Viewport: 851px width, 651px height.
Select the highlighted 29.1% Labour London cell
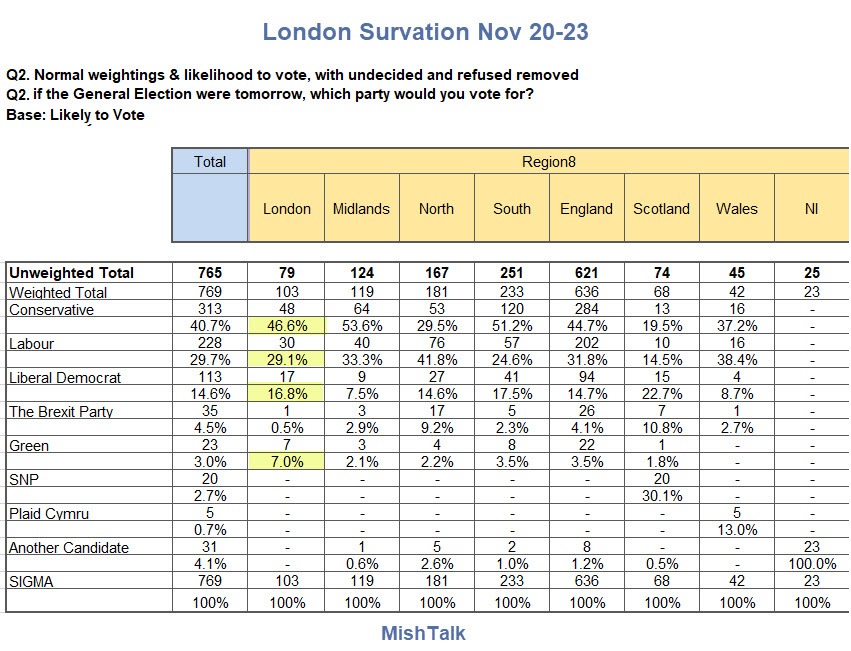[x=287, y=361]
